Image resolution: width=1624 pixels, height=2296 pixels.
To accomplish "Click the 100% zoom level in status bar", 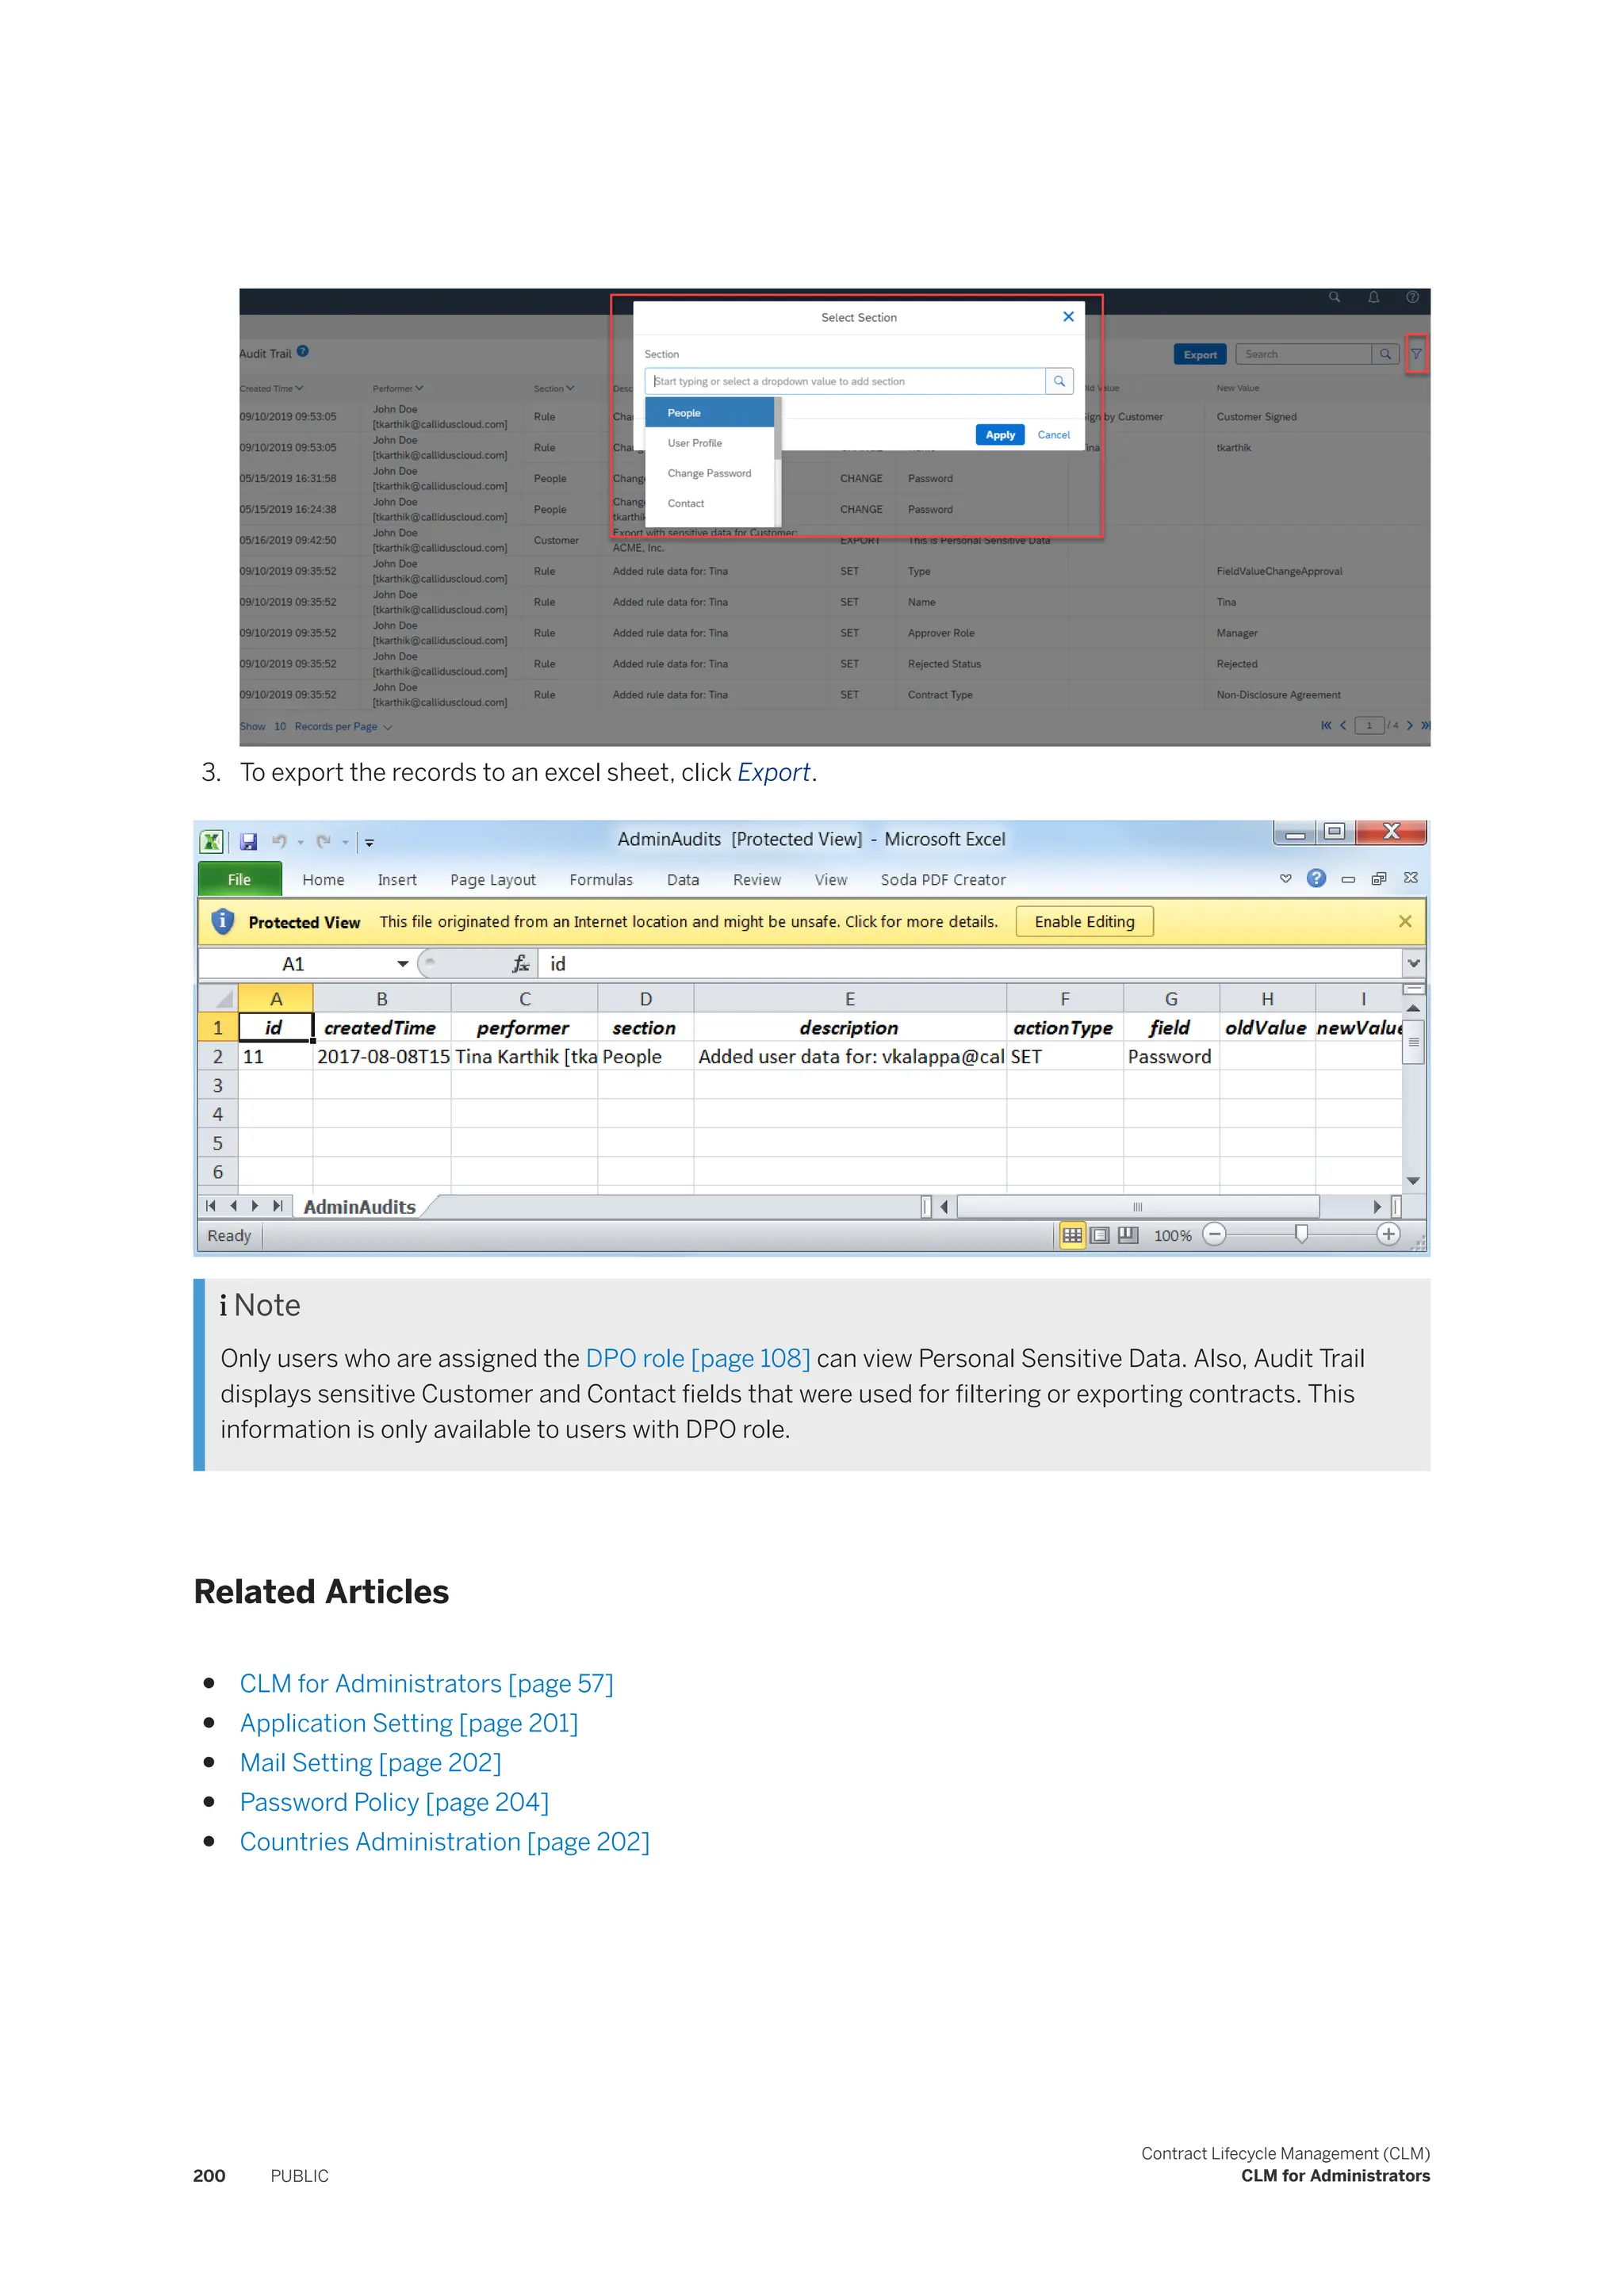I will tap(1173, 1236).
